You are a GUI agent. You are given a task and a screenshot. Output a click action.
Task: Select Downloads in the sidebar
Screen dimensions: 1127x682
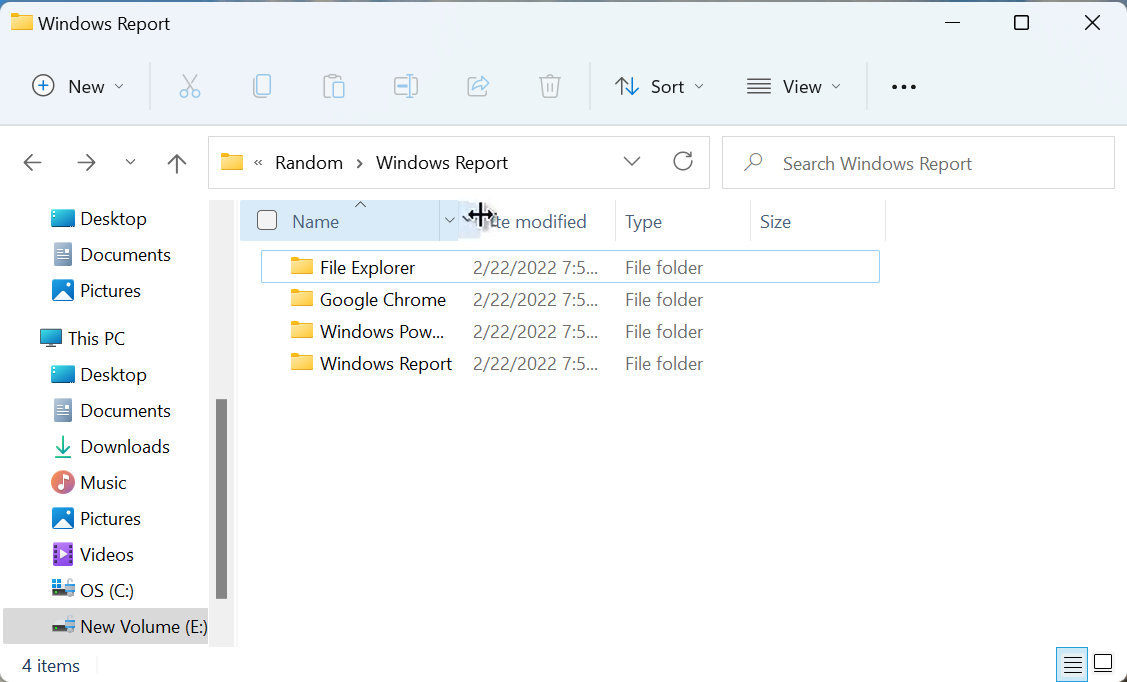[x=125, y=446]
